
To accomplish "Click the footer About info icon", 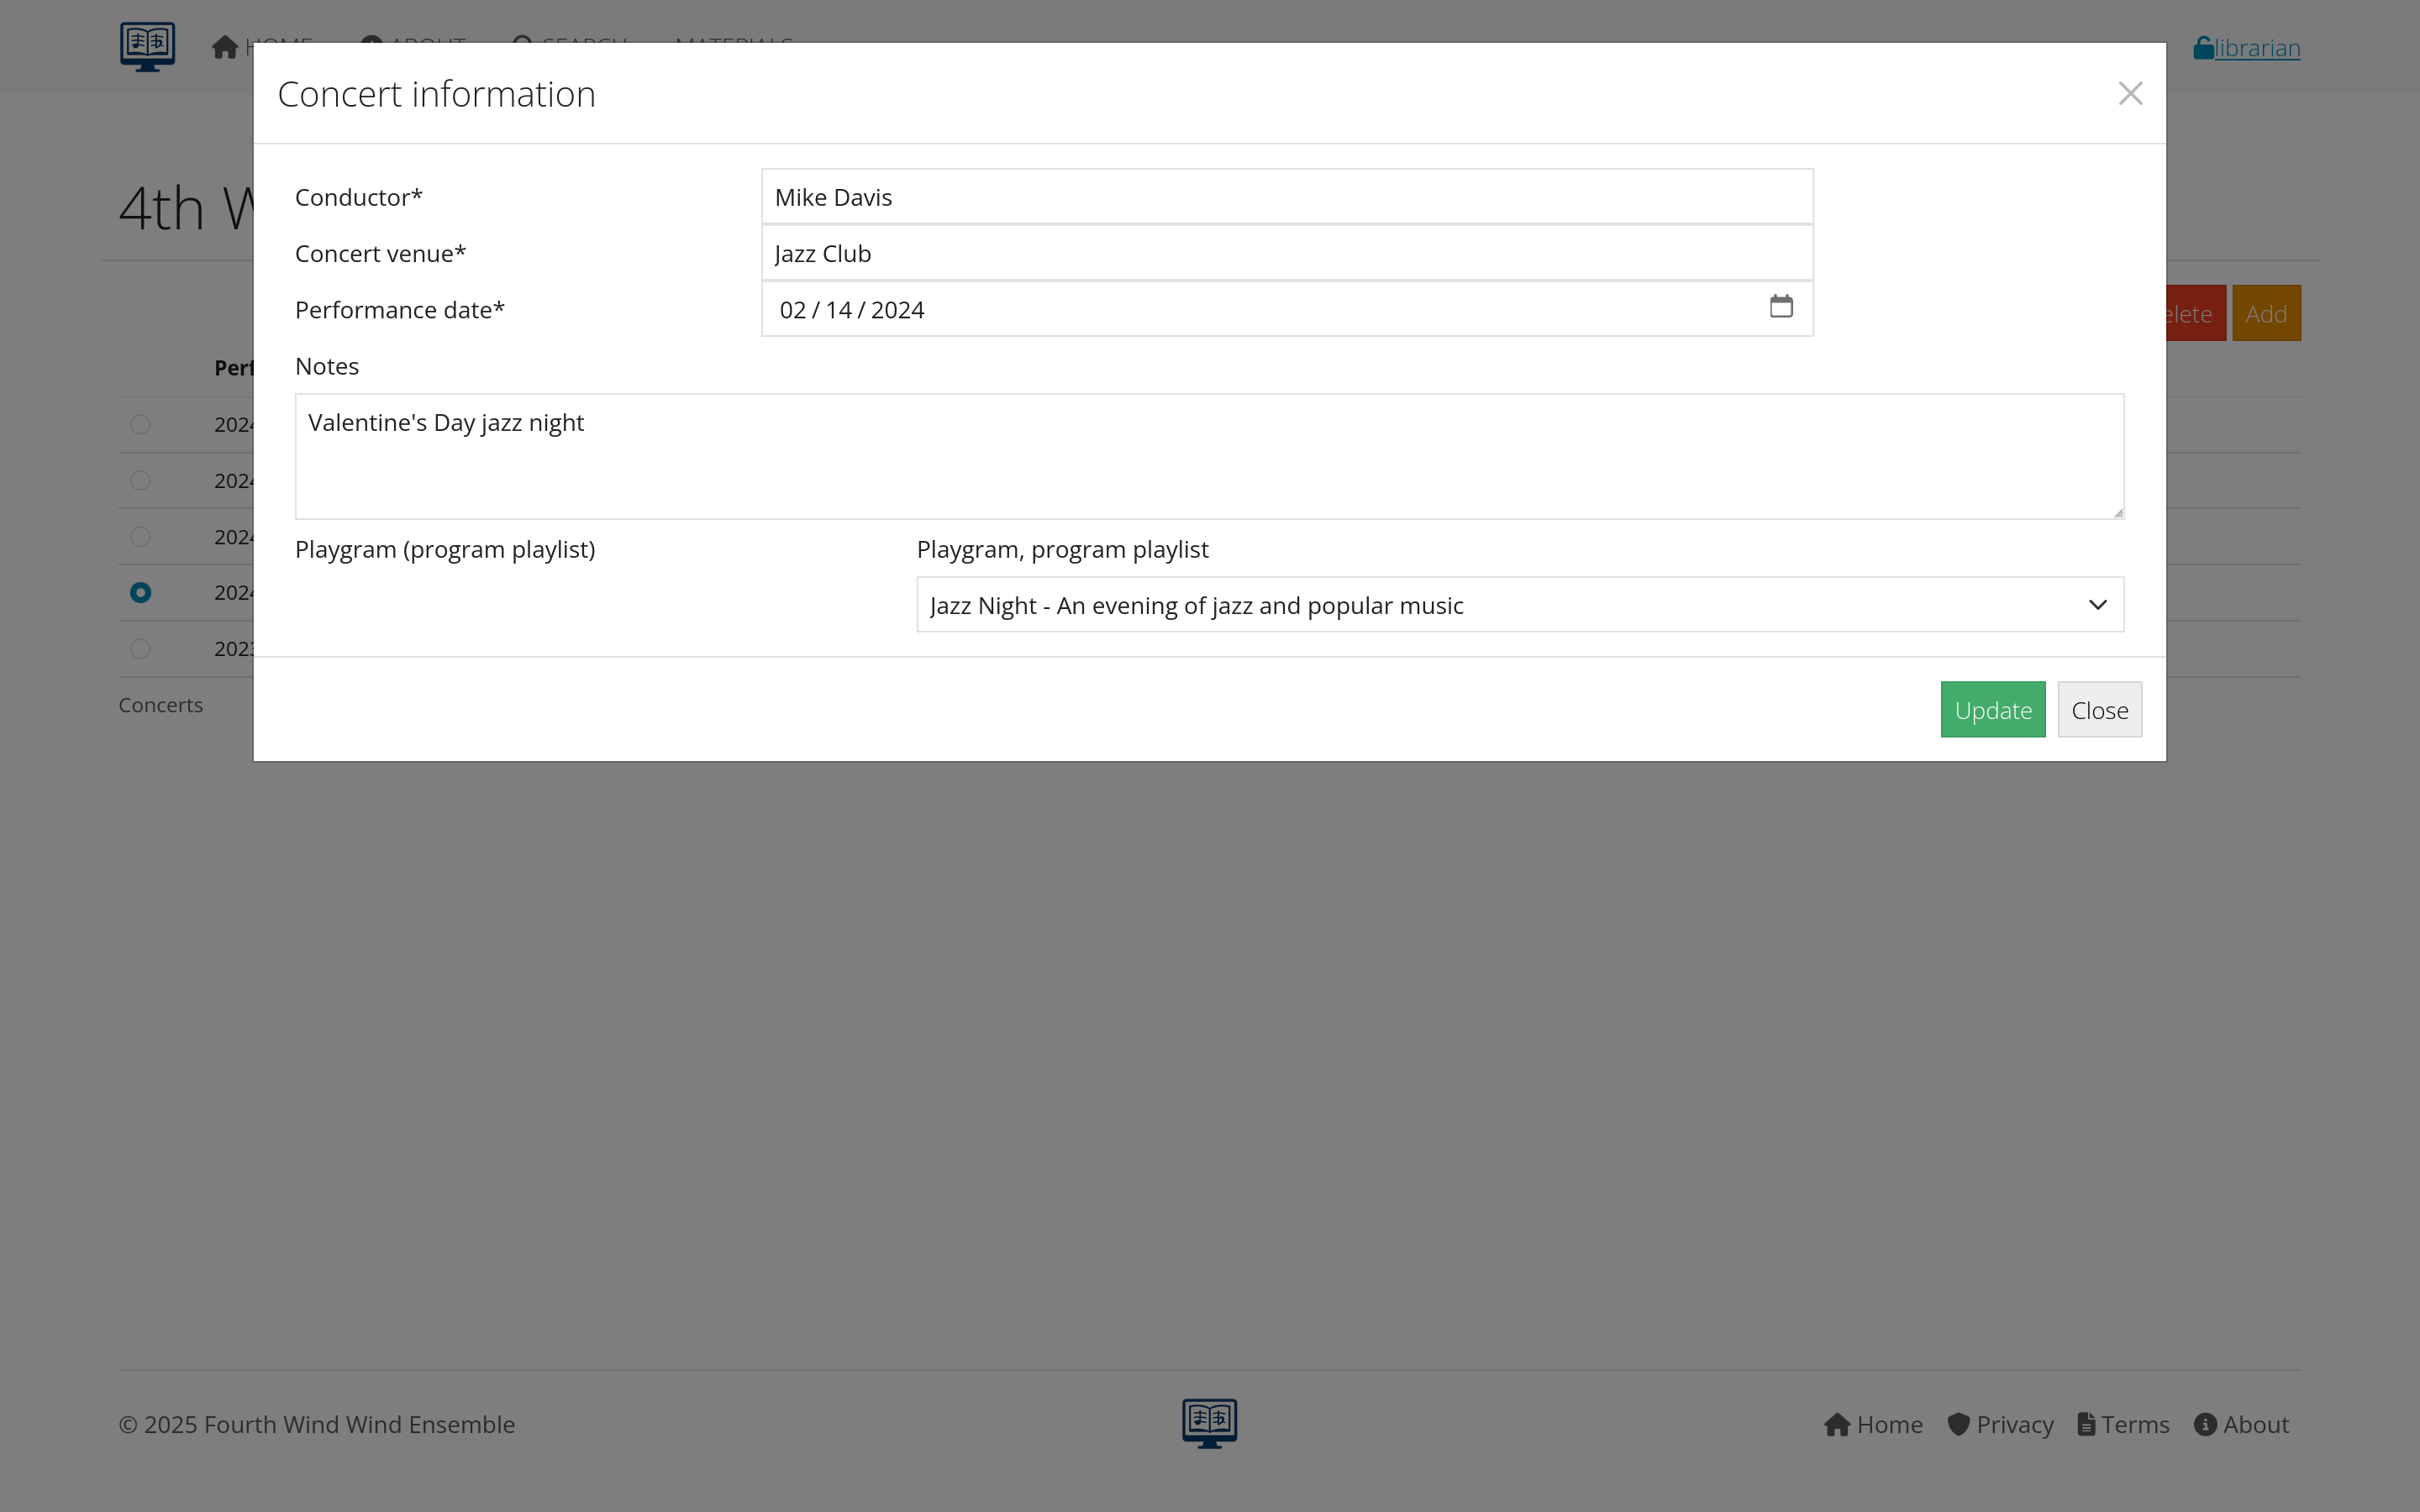I will coord(2205,1424).
